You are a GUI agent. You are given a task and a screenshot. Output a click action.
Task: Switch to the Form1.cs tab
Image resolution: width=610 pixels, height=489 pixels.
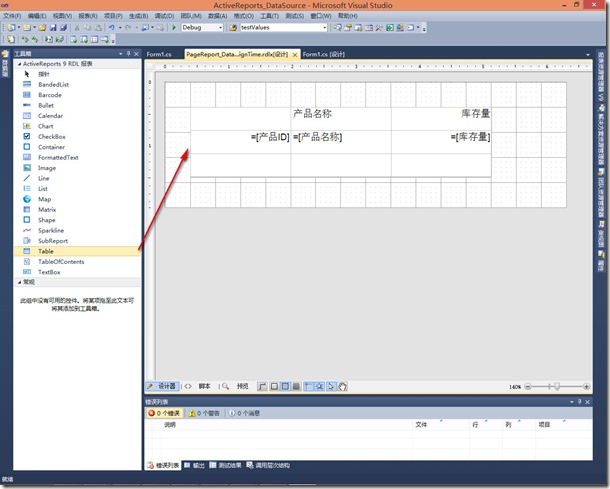(x=159, y=54)
